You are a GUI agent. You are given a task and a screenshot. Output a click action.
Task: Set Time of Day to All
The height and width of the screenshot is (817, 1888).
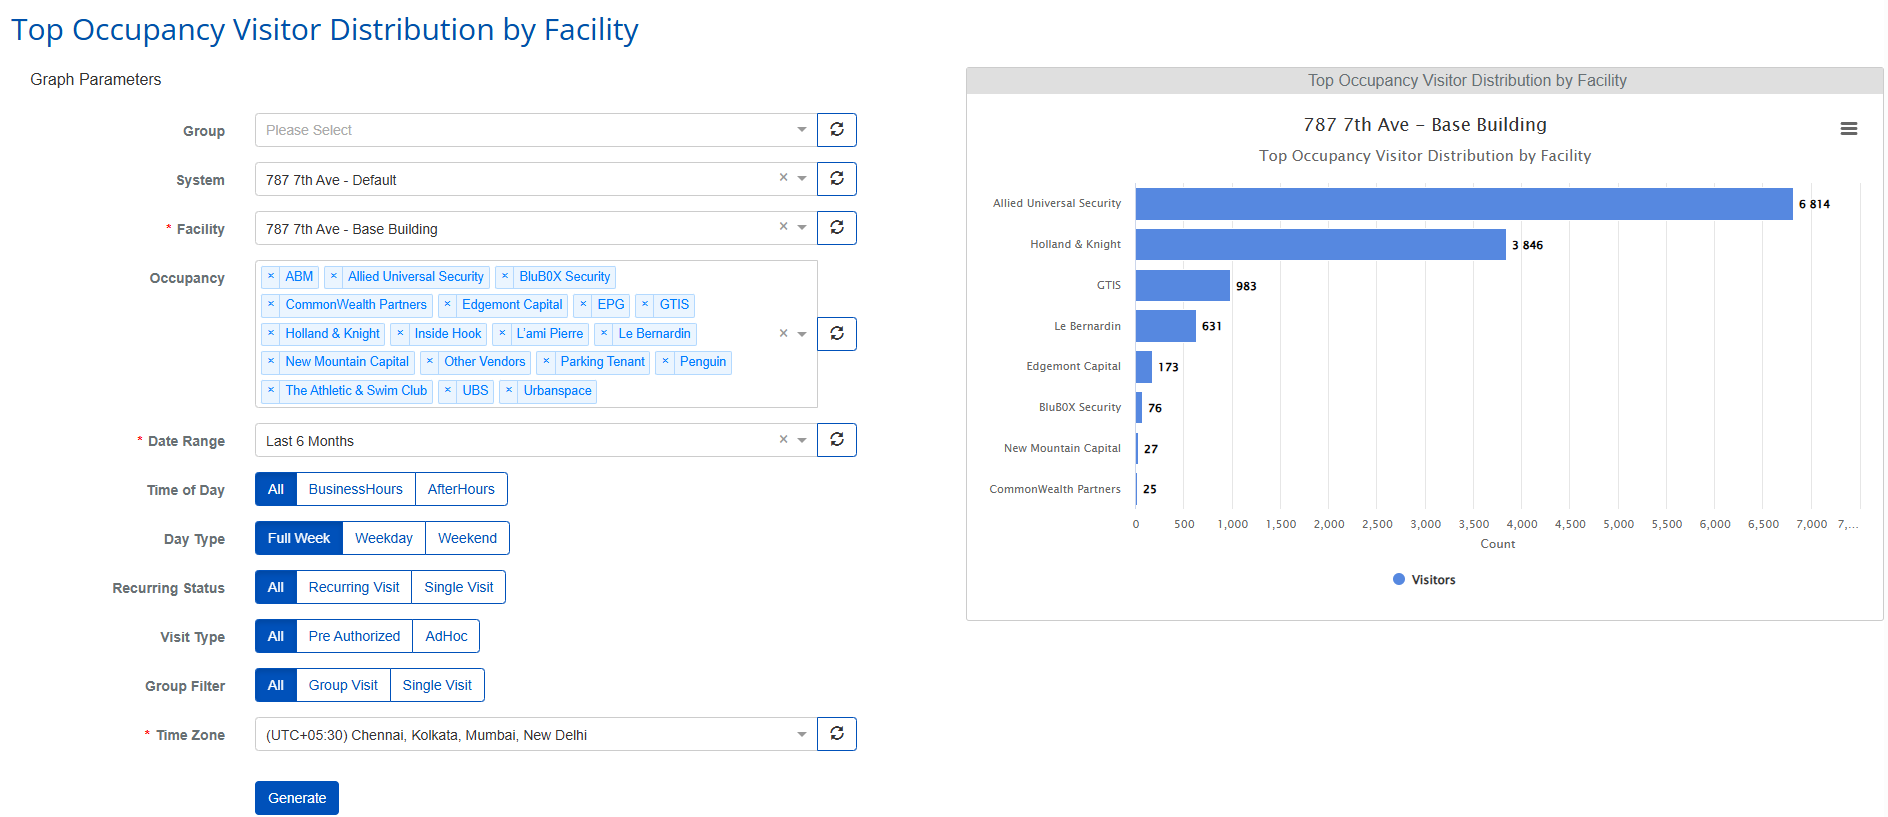(x=276, y=489)
